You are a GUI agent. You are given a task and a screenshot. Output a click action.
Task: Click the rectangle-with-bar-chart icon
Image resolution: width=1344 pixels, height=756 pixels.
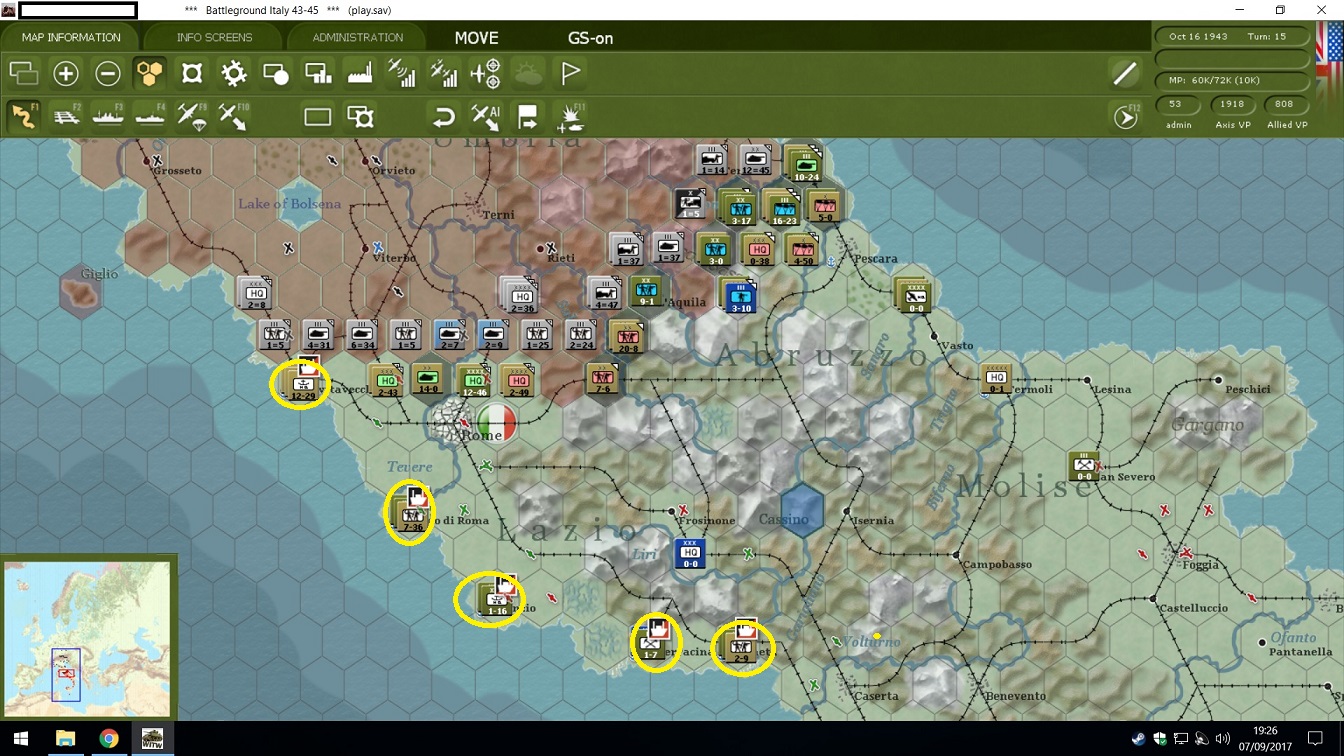pos(318,73)
